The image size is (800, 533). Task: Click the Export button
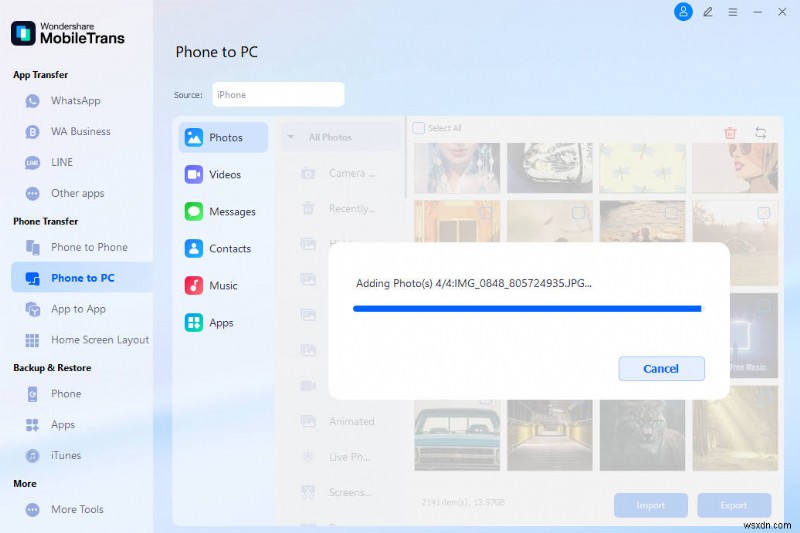coord(734,505)
